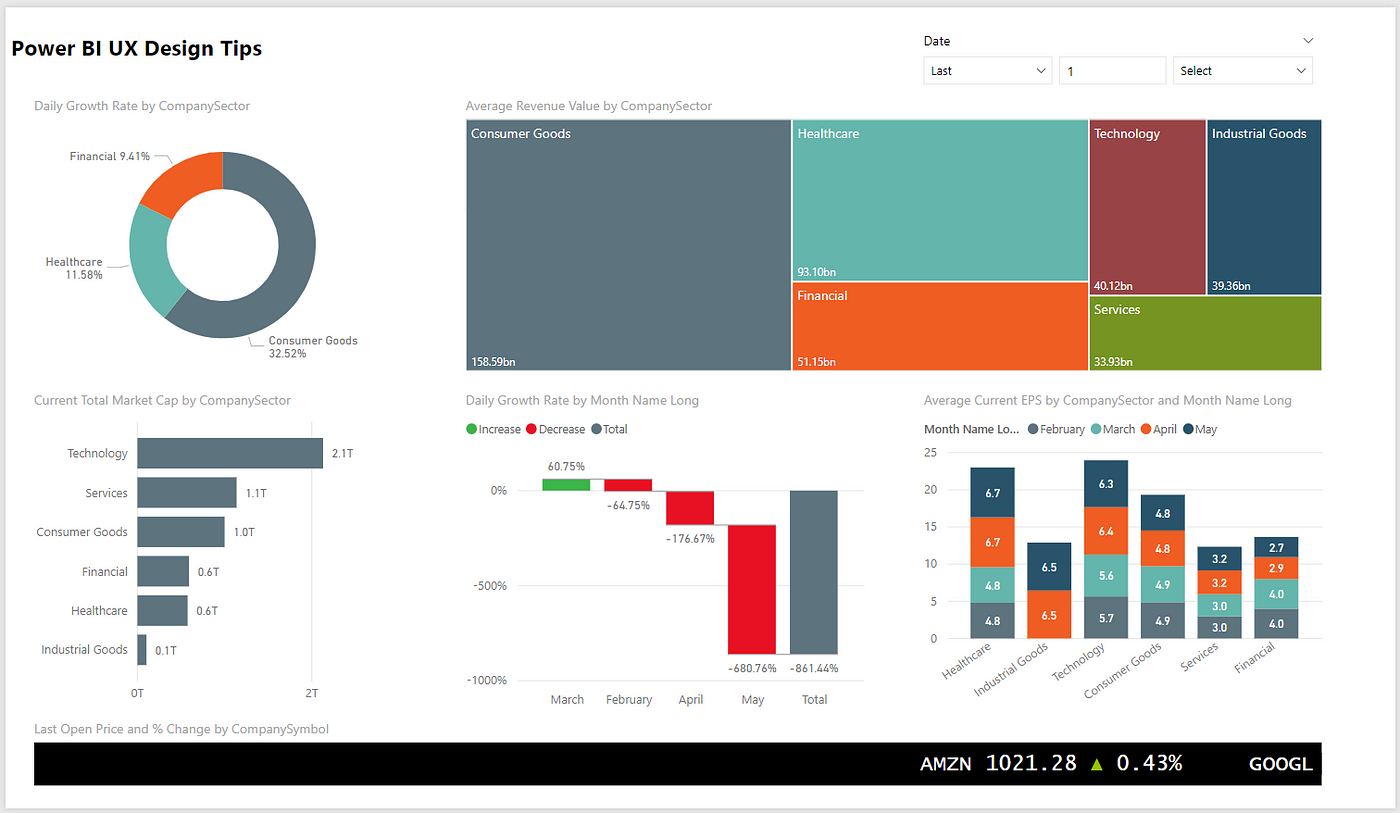Click the '33.93bn' treemap value
The height and width of the screenshot is (813, 1400).
click(x=1113, y=362)
